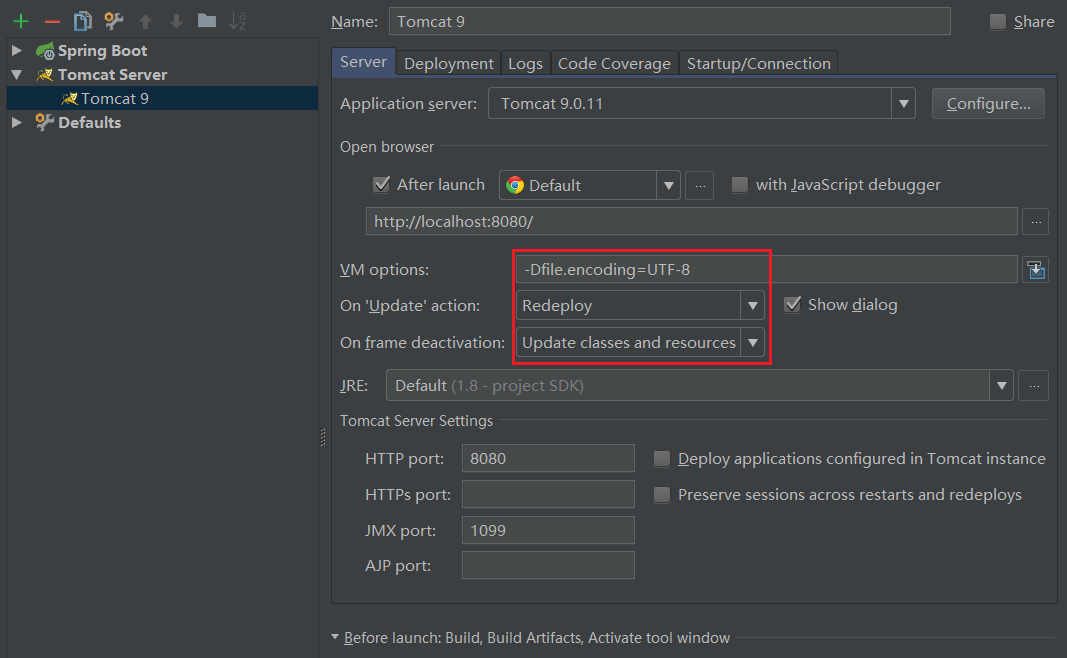Image resolution: width=1067 pixels, height=658 pixels.
Task: Click the Name input field
Action: (670, 21)
